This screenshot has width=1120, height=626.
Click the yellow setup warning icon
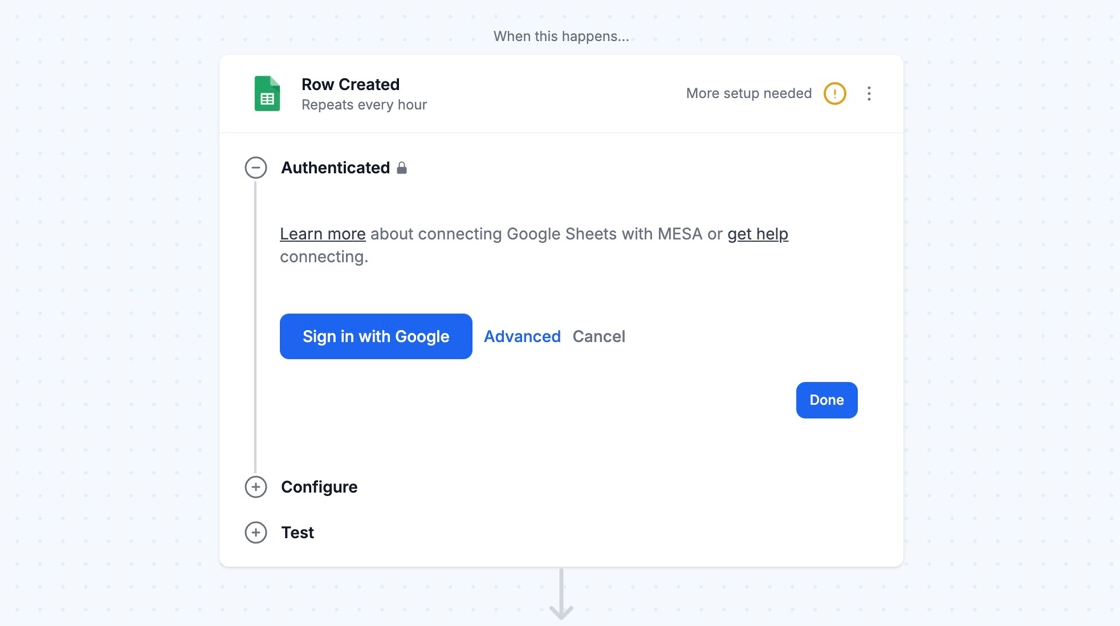pos(835,94)
